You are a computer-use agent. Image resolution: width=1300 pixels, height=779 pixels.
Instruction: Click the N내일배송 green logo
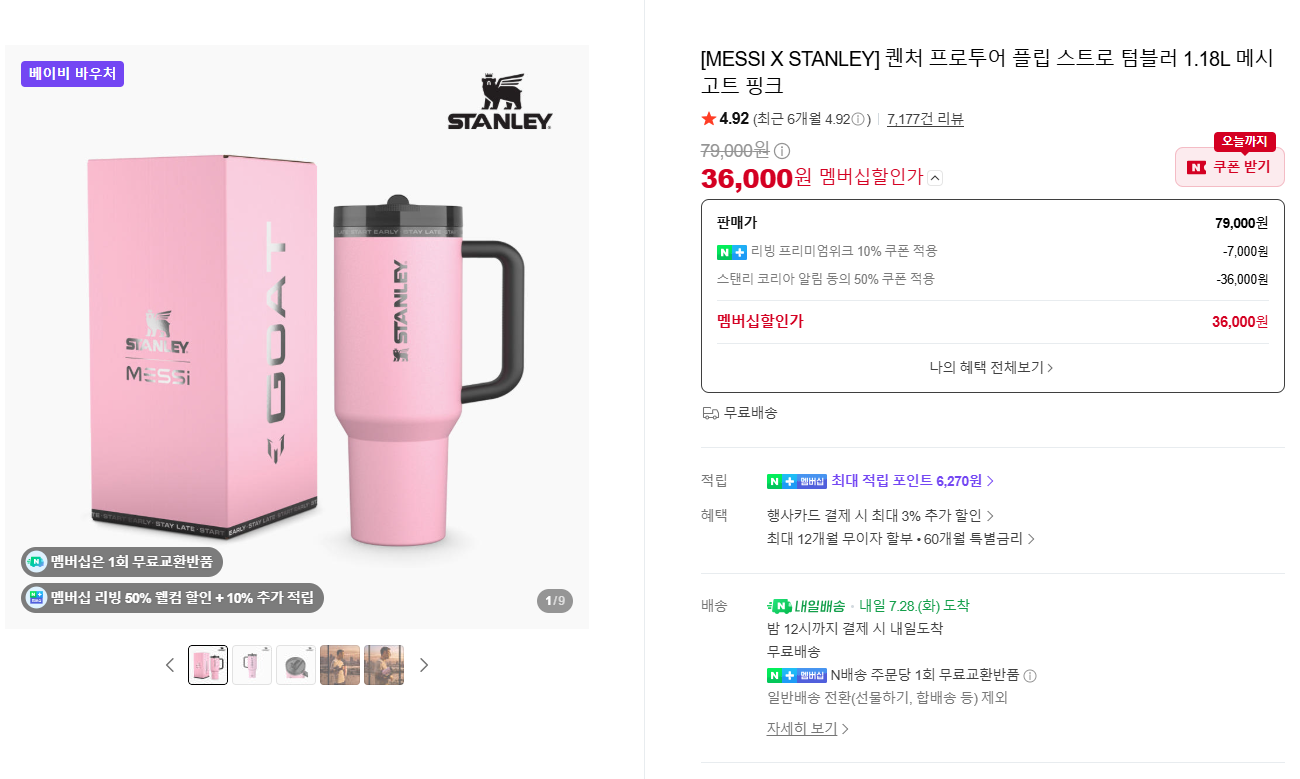[x=806, y=606]
